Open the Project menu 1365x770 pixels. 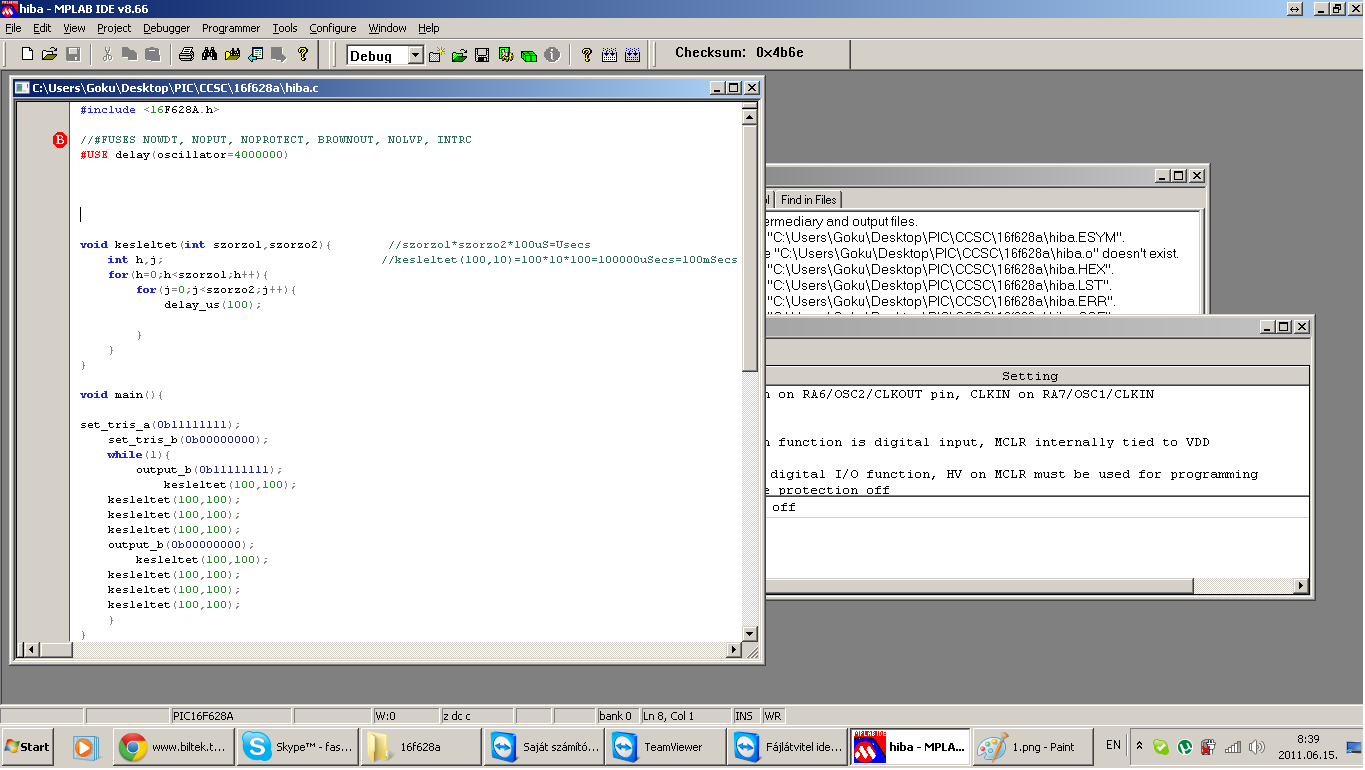[114, 28]
